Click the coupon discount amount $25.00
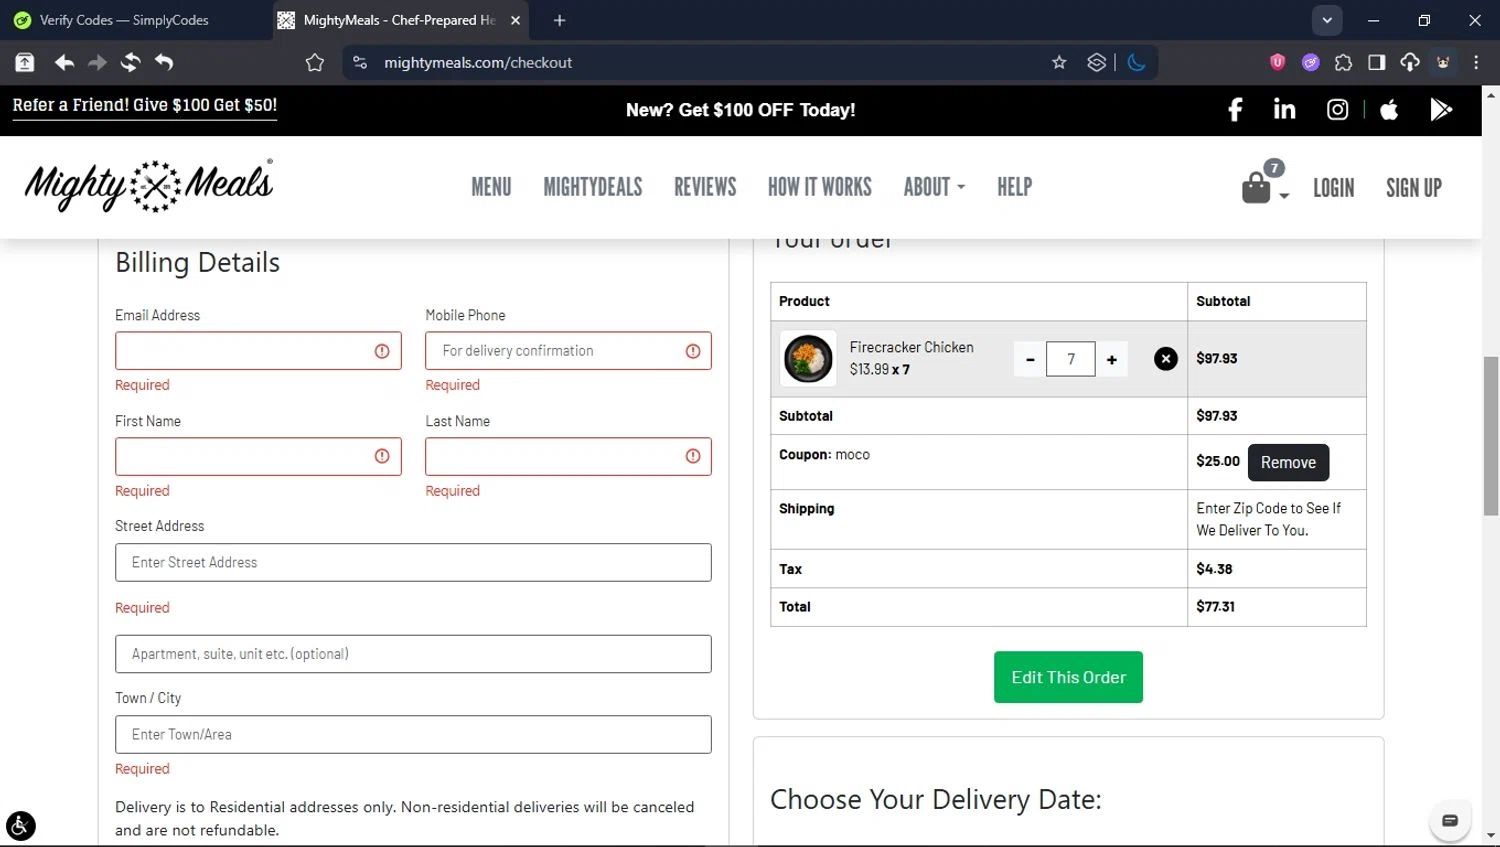1500x847 pixels. (1218, 461)
